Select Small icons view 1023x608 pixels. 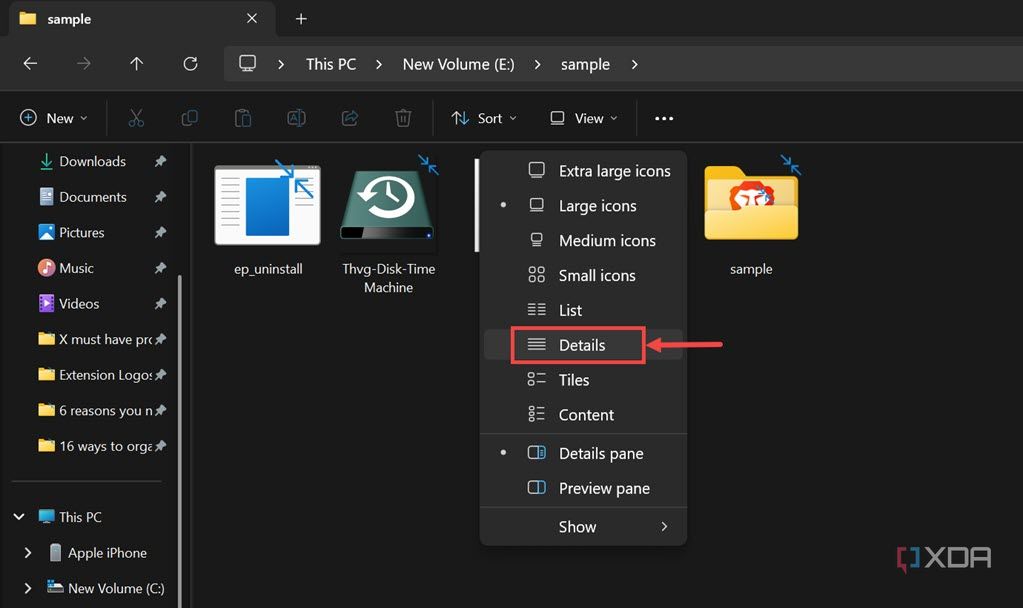tap(583, 275)
